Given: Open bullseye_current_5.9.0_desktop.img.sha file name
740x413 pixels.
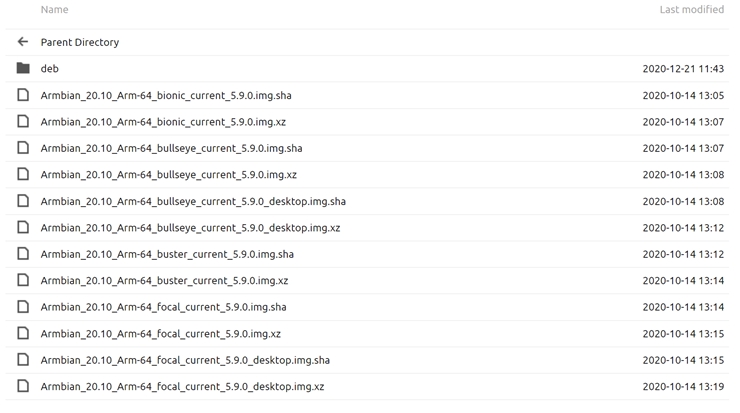Looking at the screenshot, I should [193, 202].
